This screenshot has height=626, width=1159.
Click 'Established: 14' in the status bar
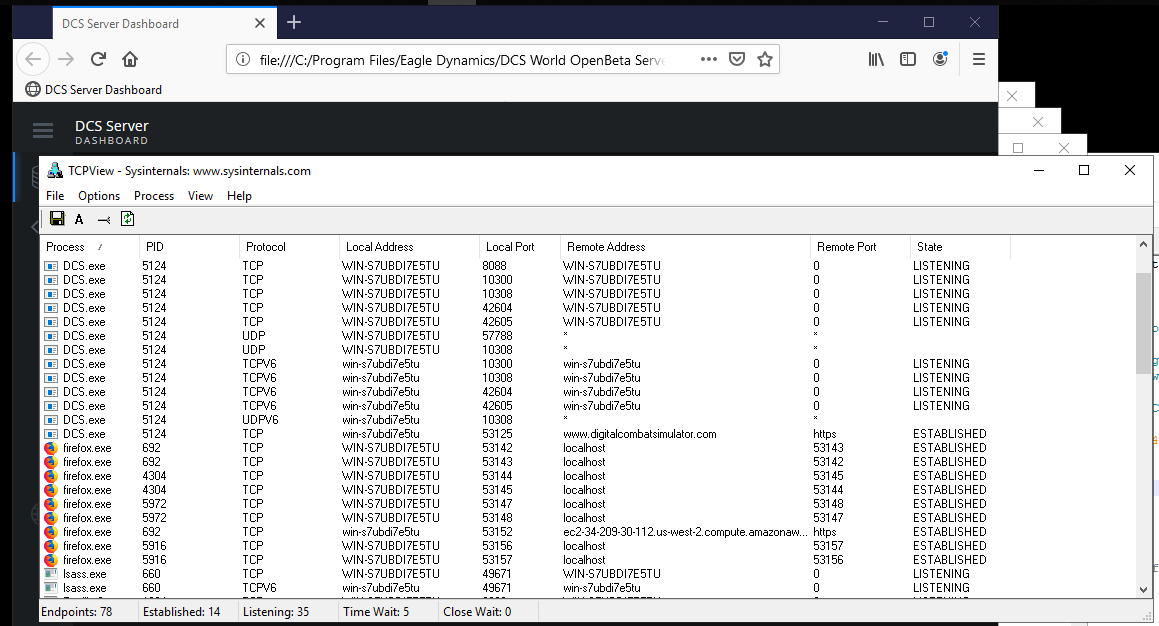182,612
